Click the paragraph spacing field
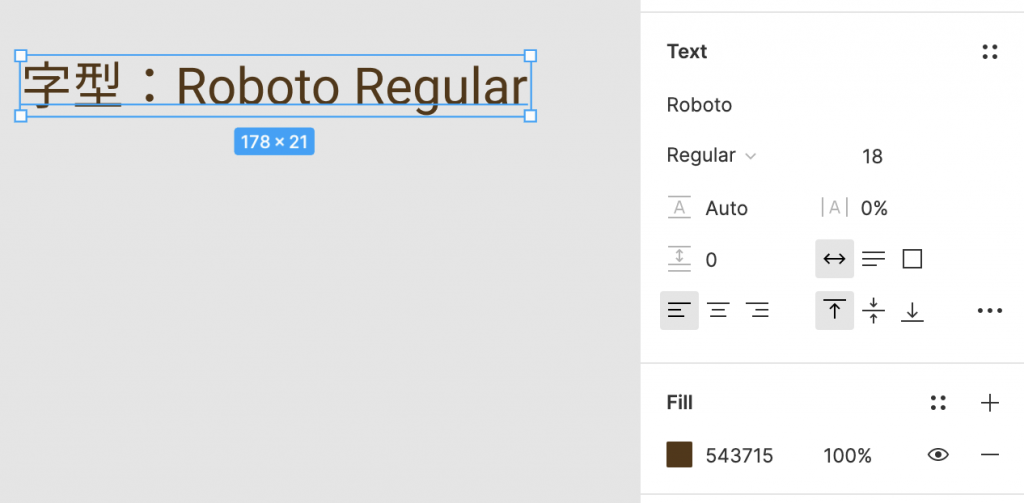The height and width of the screenshot is (503, 1024). click(x=711, y=260)
